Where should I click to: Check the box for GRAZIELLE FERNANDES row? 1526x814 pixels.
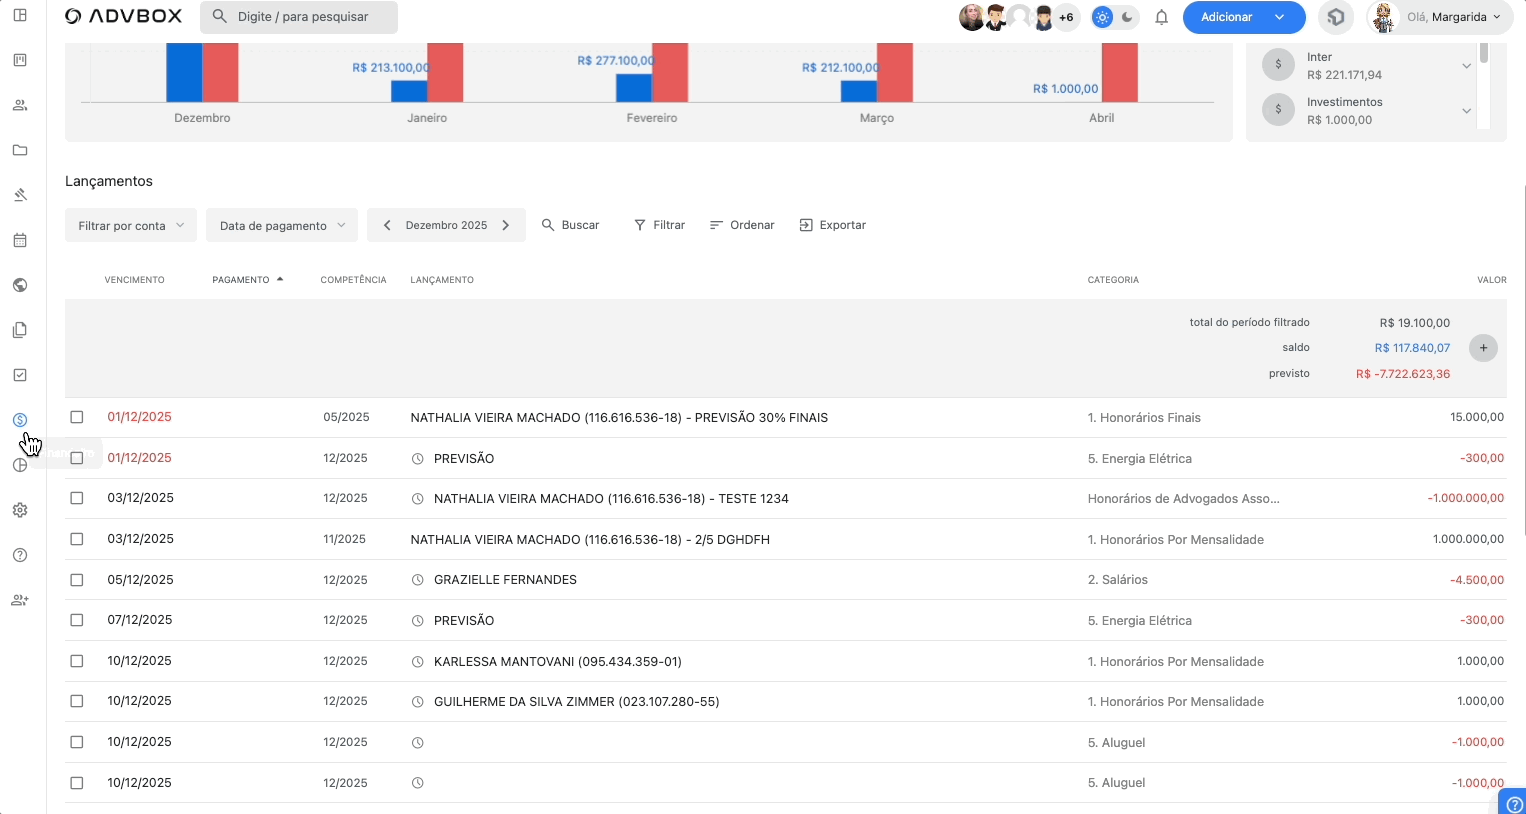pos(77,580)
